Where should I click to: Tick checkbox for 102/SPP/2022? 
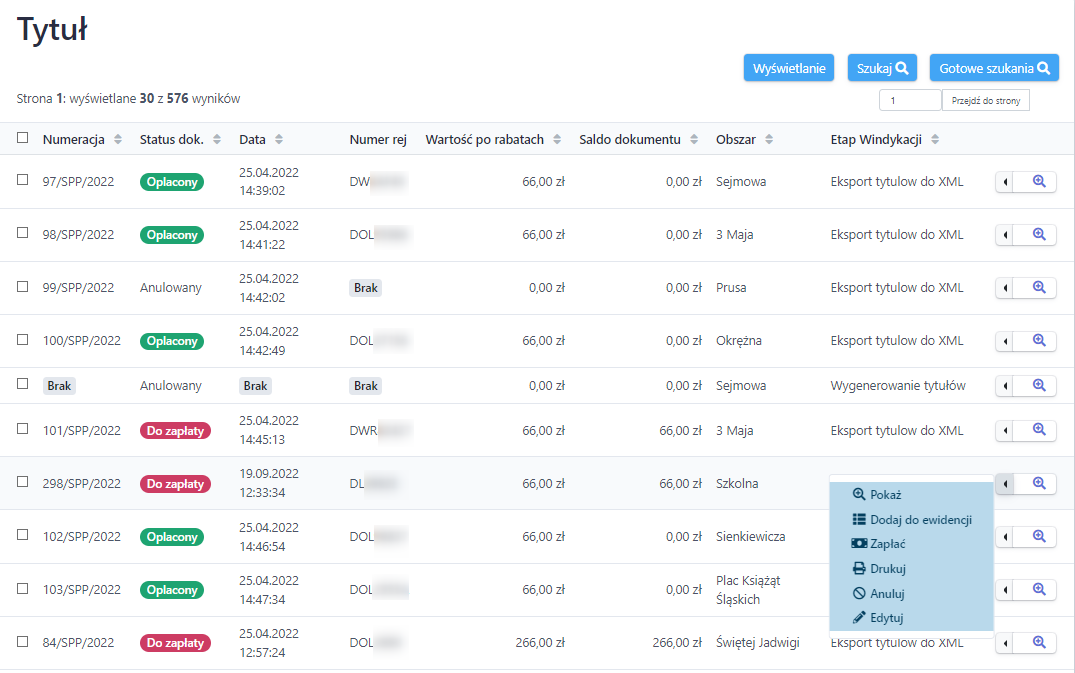[23, 535]
